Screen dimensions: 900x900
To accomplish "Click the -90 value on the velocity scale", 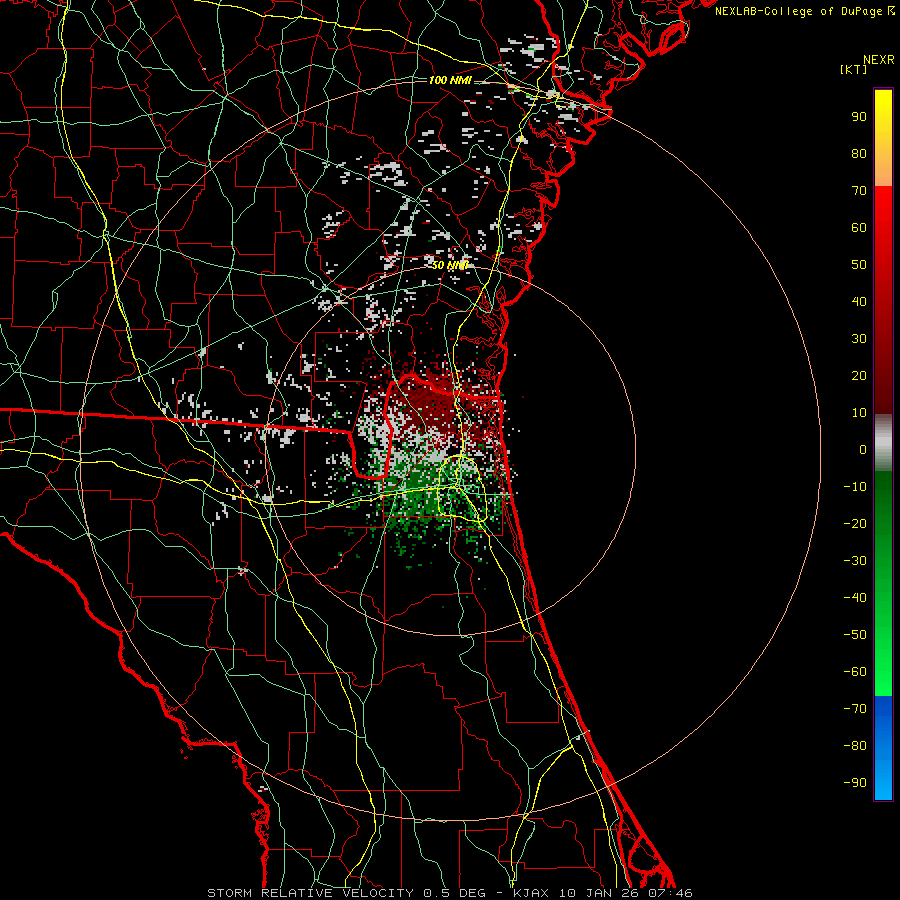I will tap(855, 783).
